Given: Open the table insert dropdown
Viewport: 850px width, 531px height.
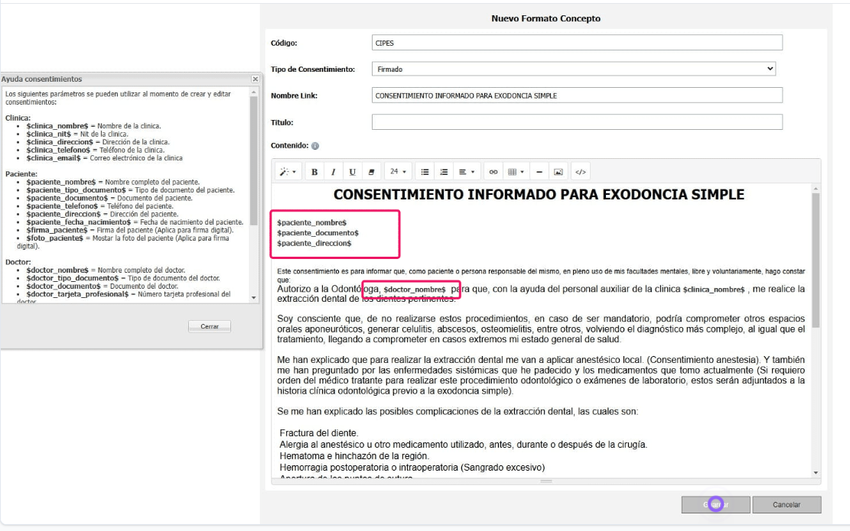Looking at the screenshot, I should [x=516, y=172].
